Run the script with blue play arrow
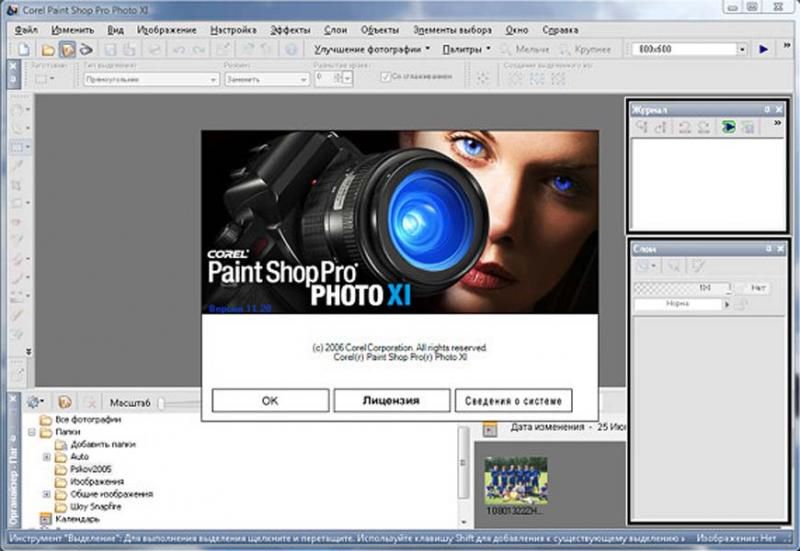Image resolution: width=800 pixels, height=551 pixels. pyautogui.click(x=763, y=48)
